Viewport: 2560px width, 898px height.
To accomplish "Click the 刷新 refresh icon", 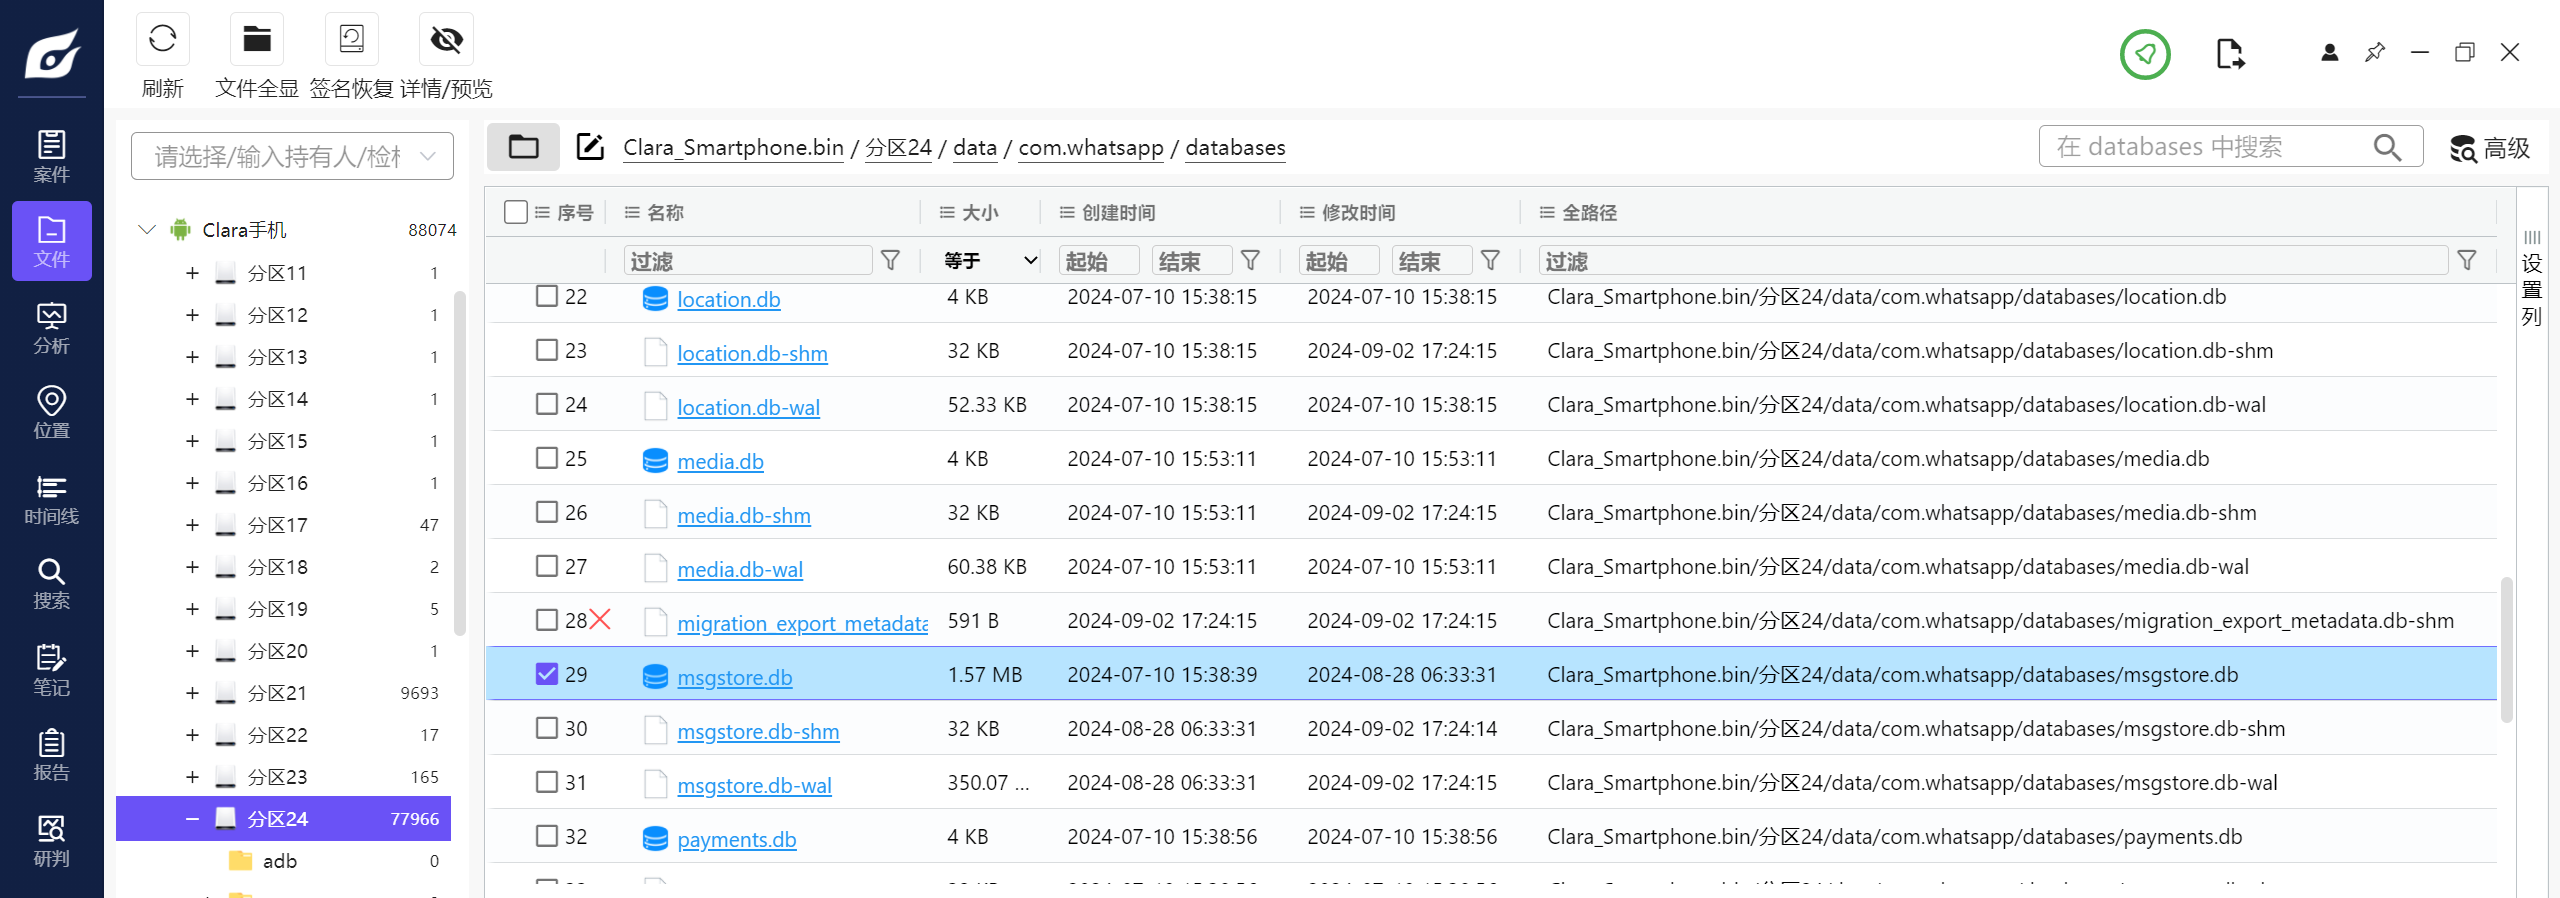I will [162, 40].
